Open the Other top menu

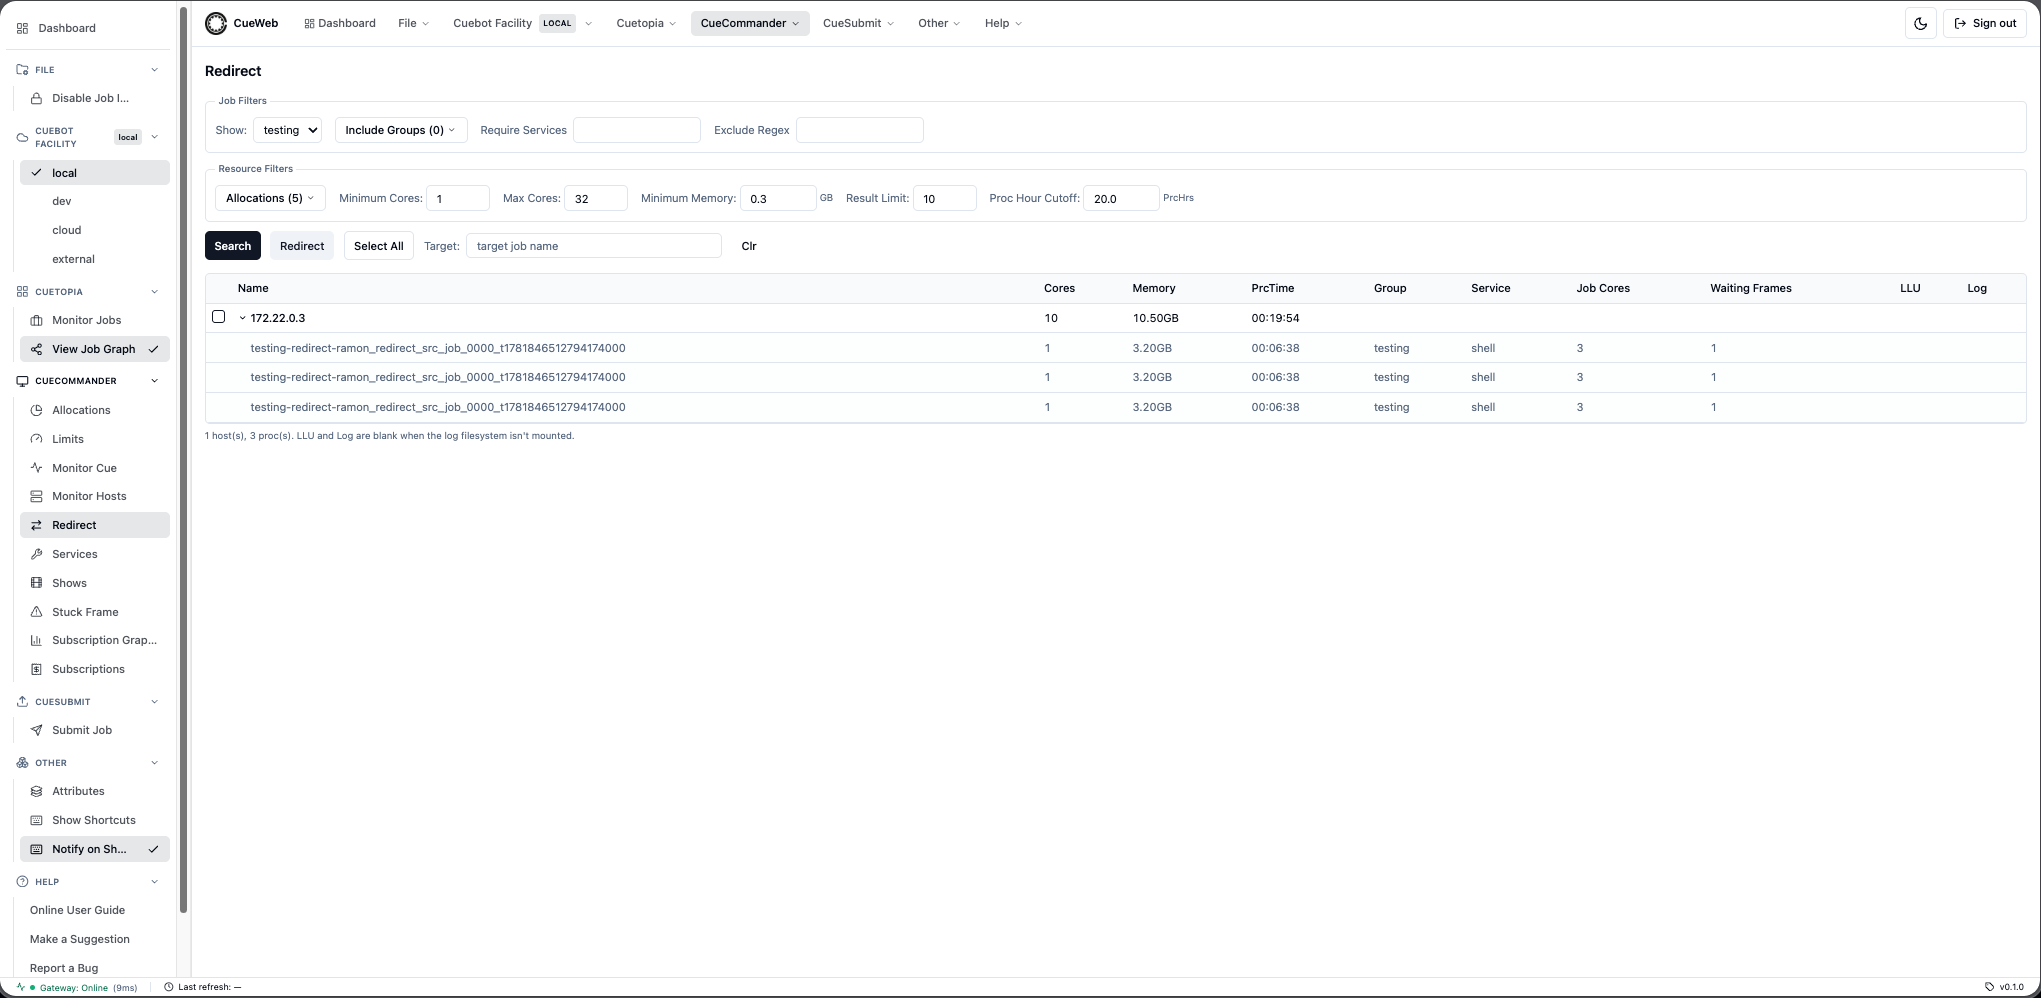939,23
